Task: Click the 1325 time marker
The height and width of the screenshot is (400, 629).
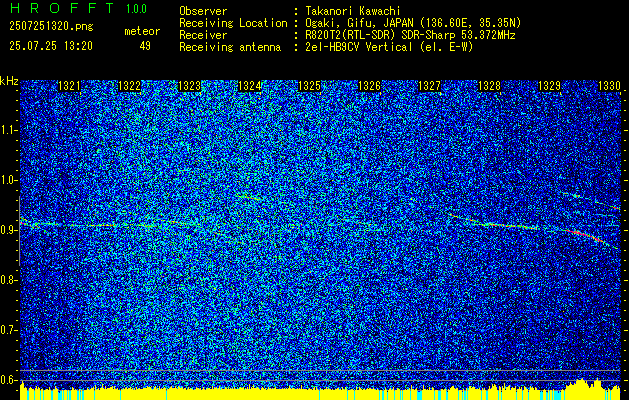Action: (310, 86)
